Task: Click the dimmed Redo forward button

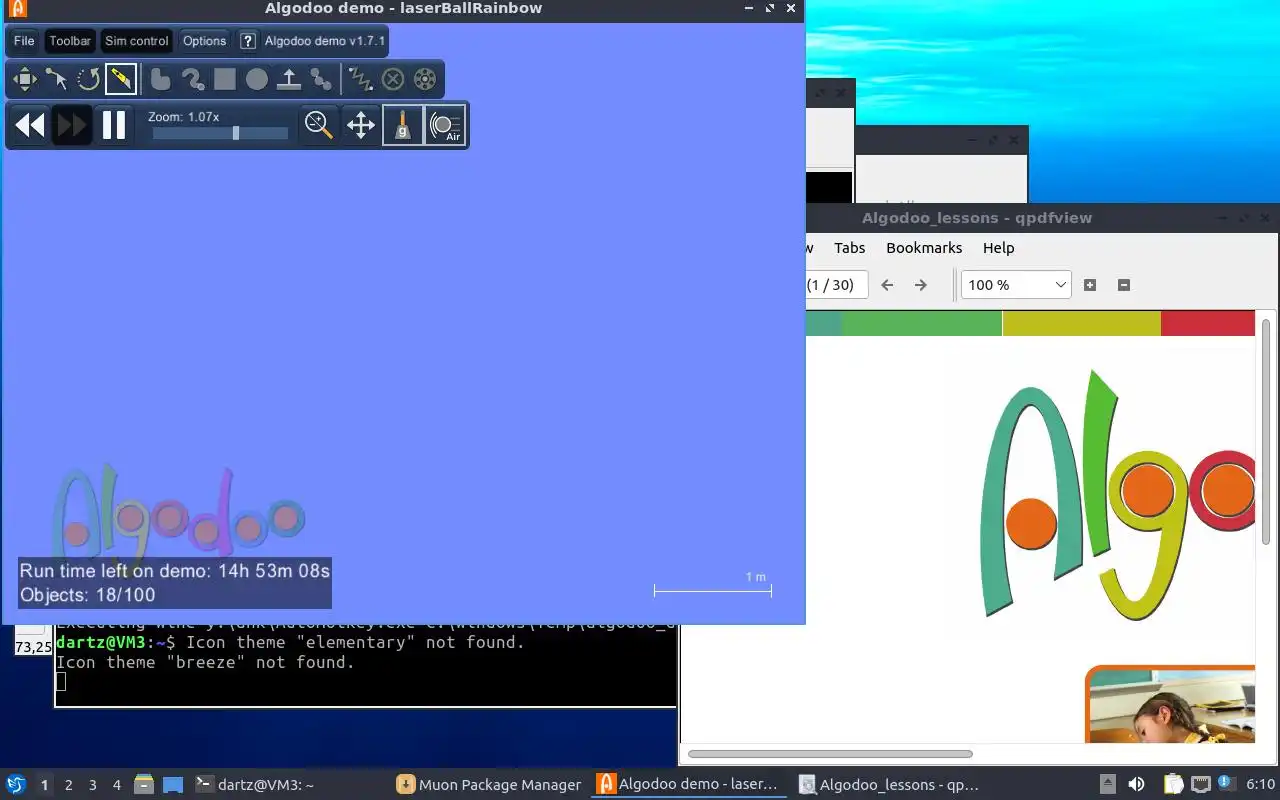Action: (x=72, y=125)
